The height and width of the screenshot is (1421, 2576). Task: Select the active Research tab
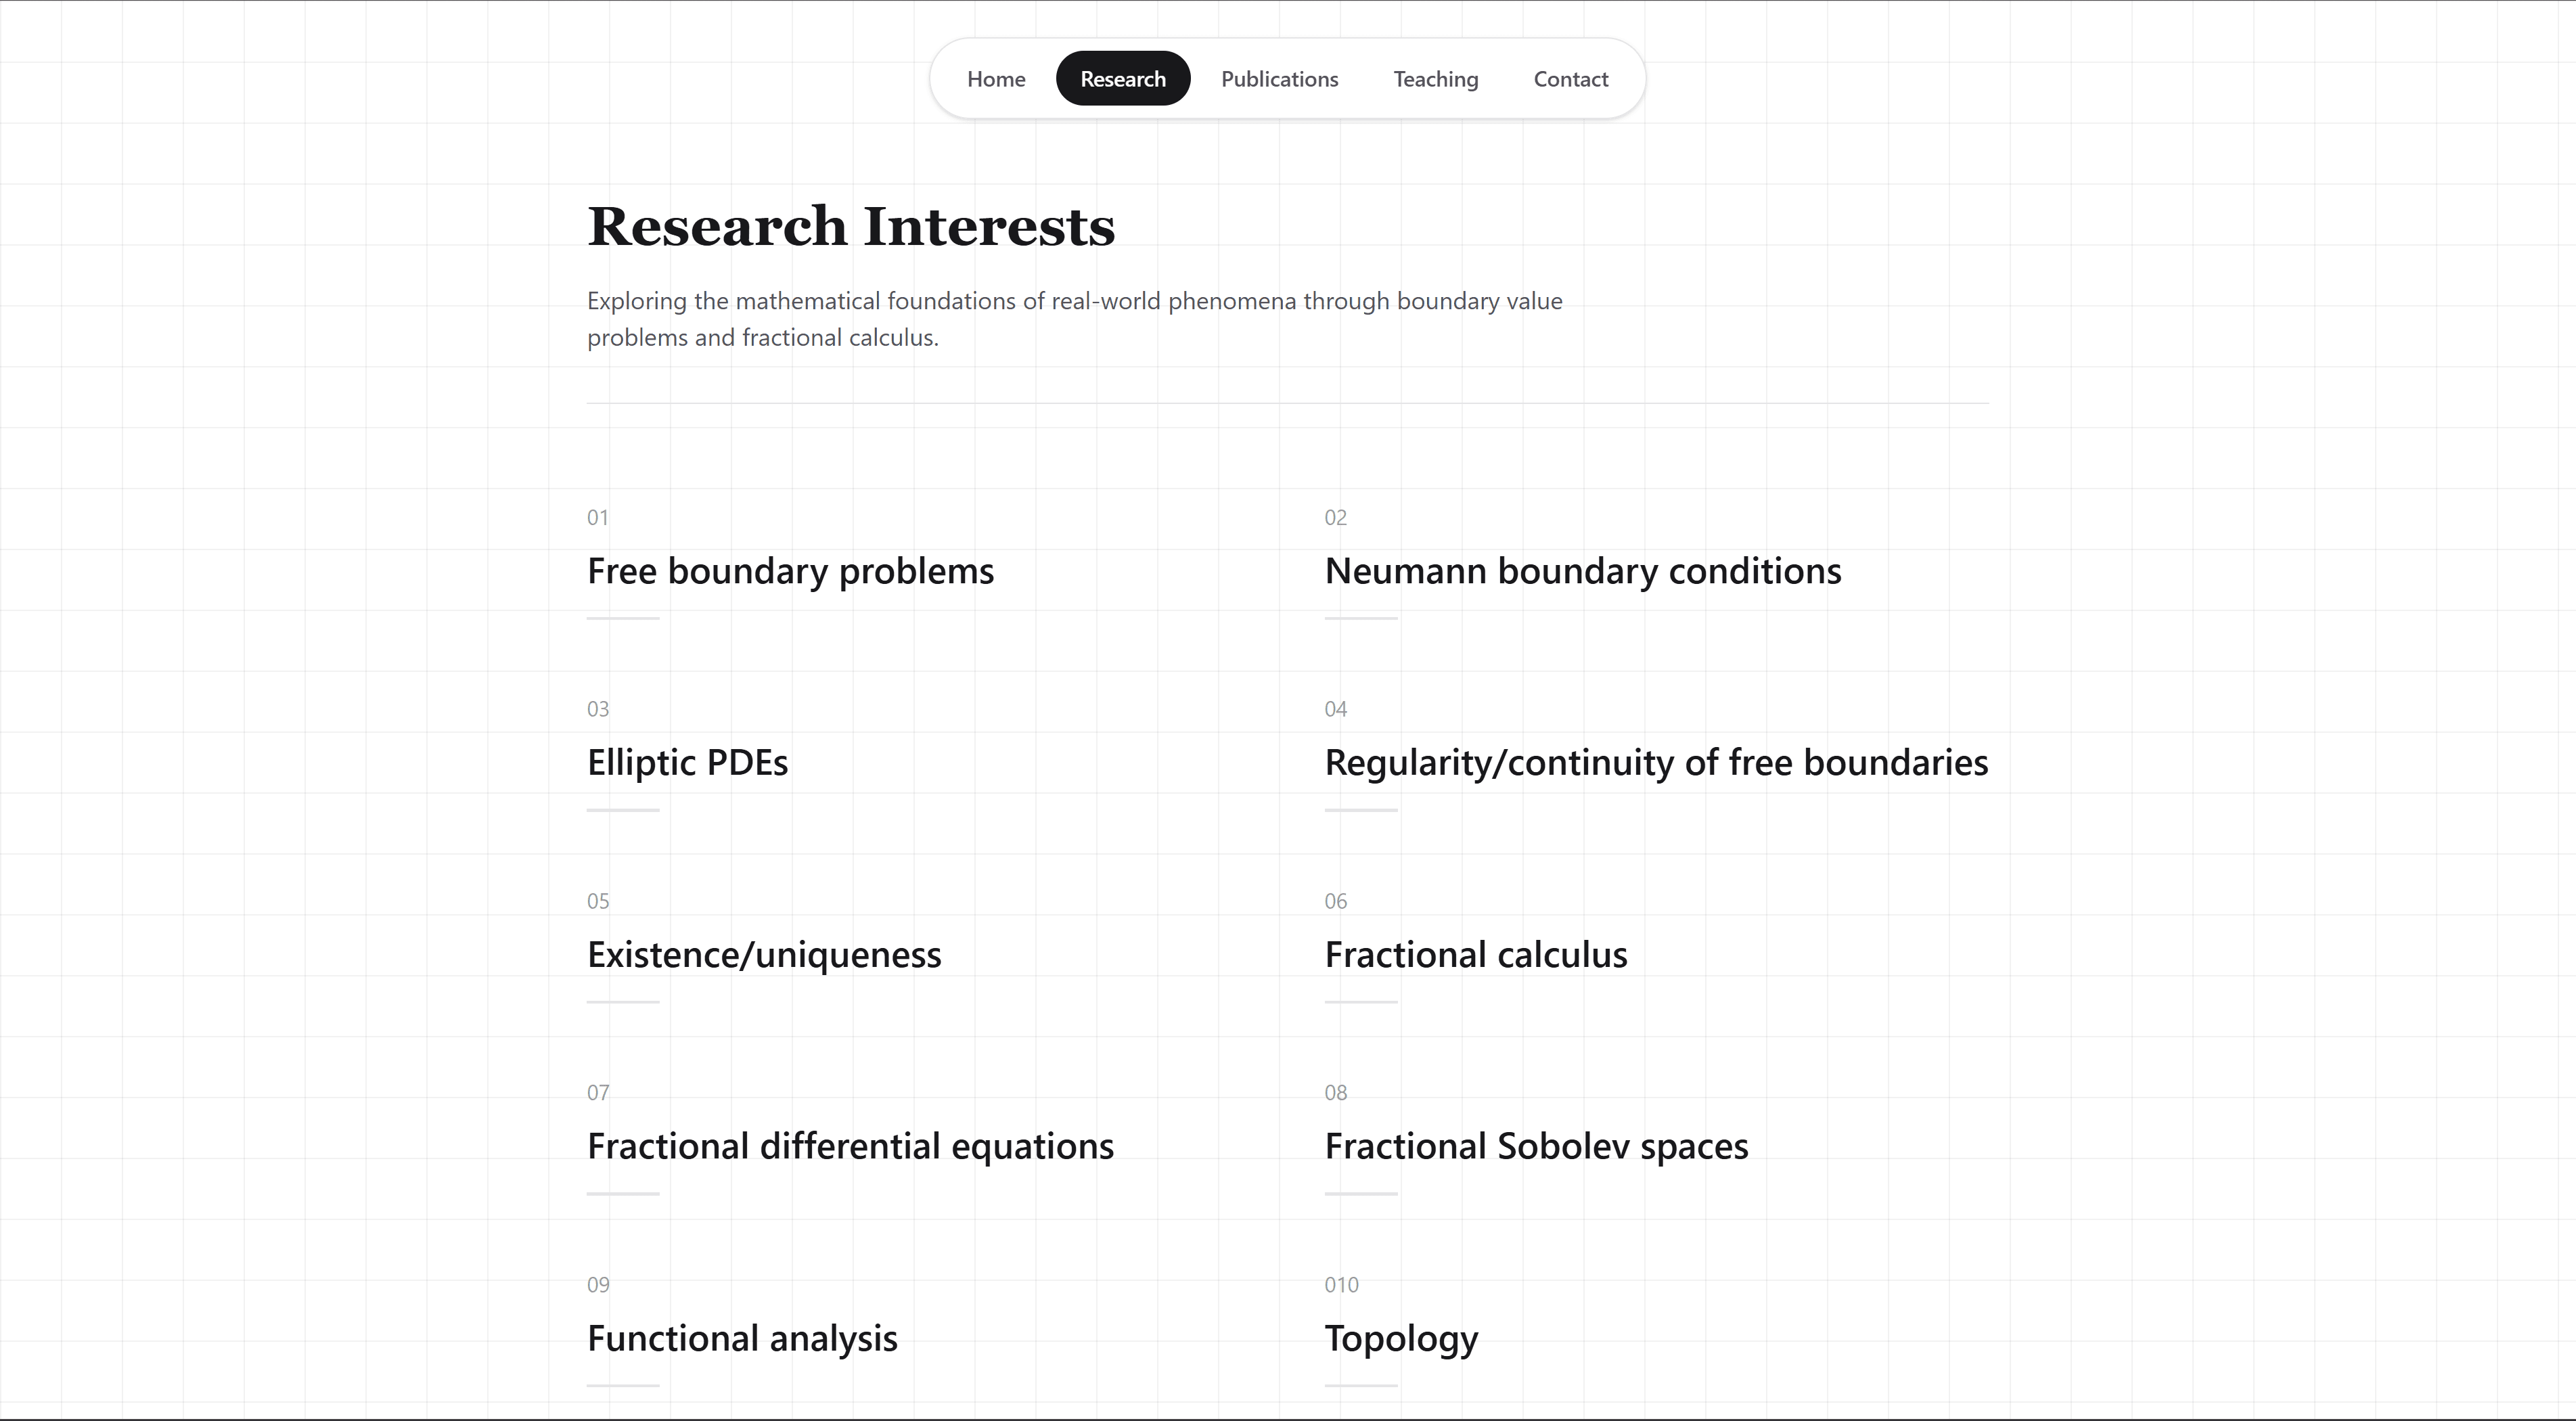point(1122,79)
